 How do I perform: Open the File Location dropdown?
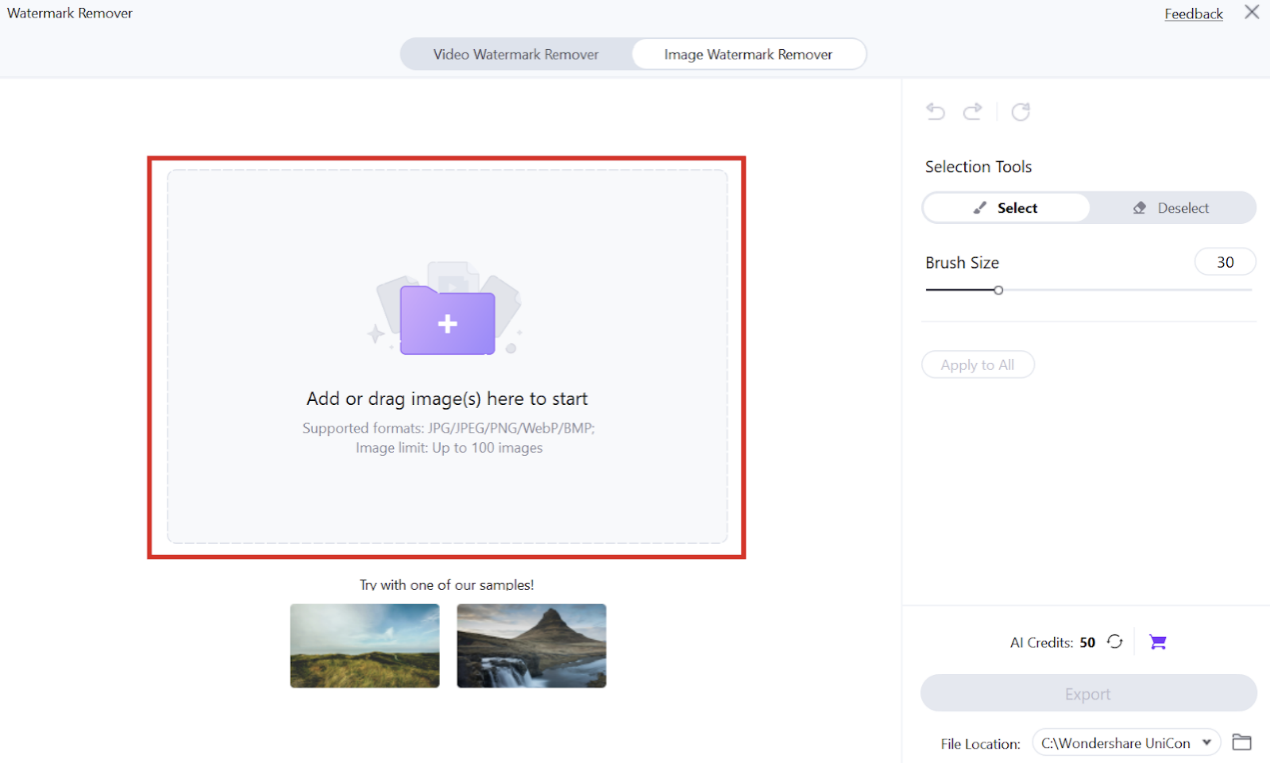coord(1126,743)
